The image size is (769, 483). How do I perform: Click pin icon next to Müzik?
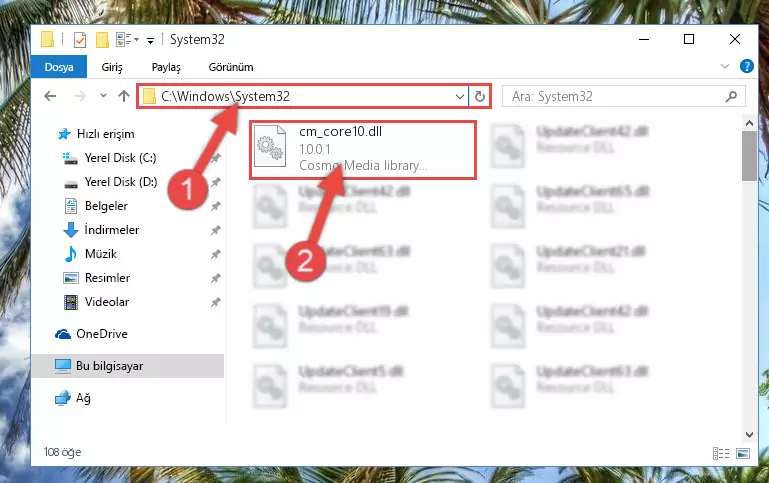coord(215,254)
